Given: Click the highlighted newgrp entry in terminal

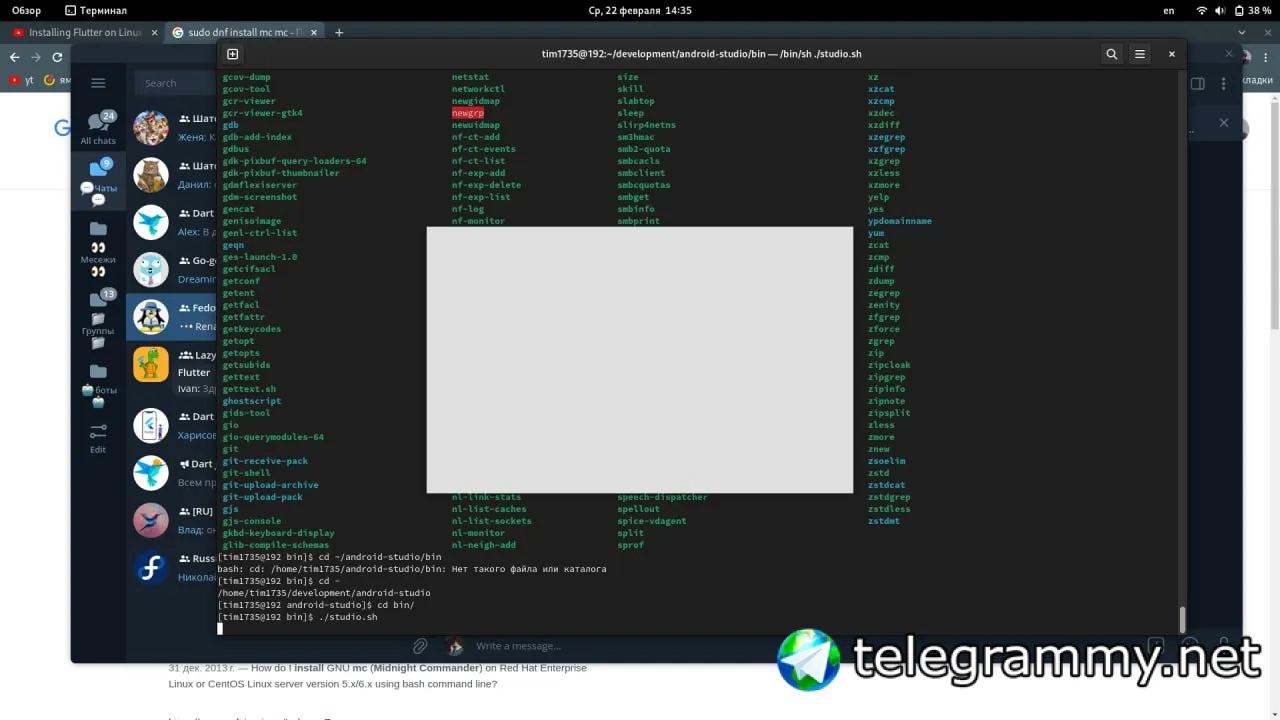Looking at the screenshot, I should (x=468, y=113).
